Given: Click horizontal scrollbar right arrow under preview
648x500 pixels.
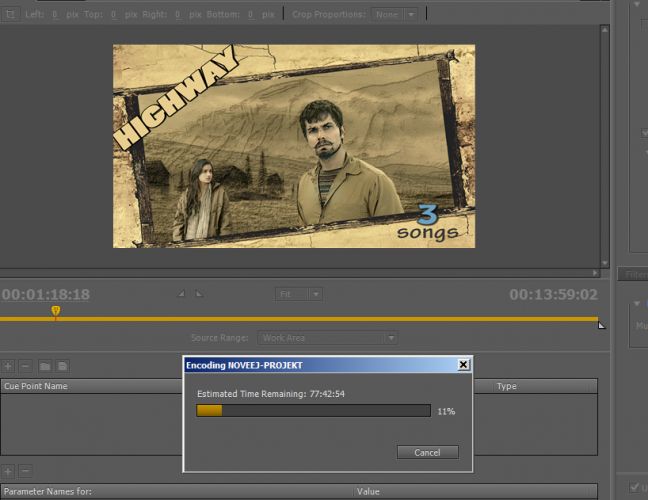Looking at the screenshot, I should point(595,273).
